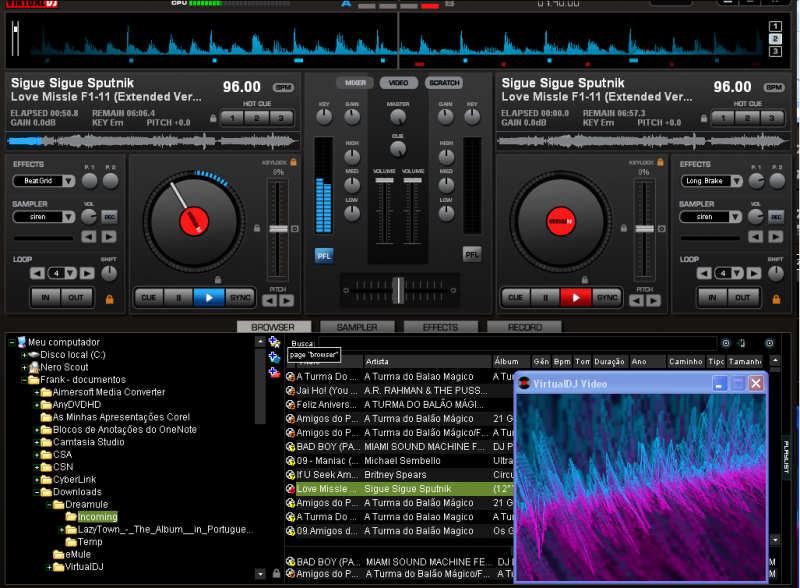Click the Busca search field

click(x=517, y=344)
